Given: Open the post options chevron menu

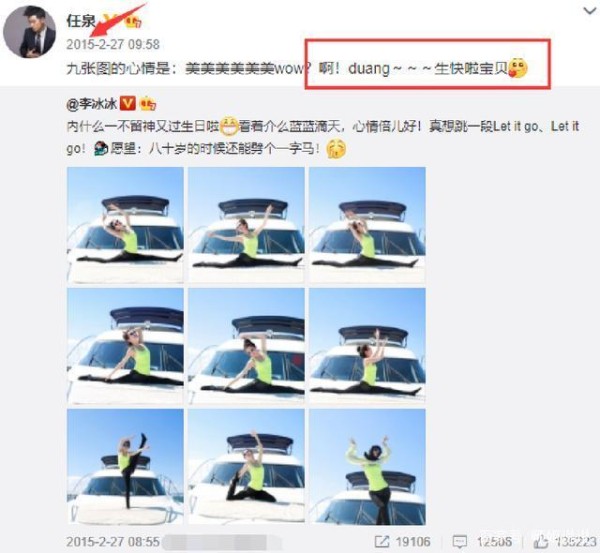Looking at the screenshot, I should [x=589, y=11].
